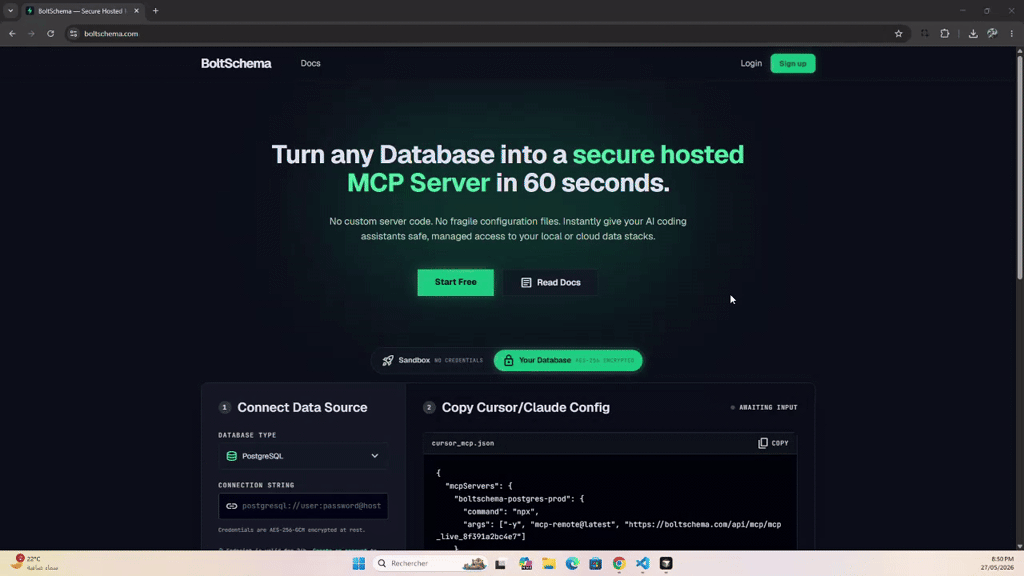Screen dimensions: 1024x576
Task: Open the tab search dropdown arrow
Action: click(x=10, y=11)
